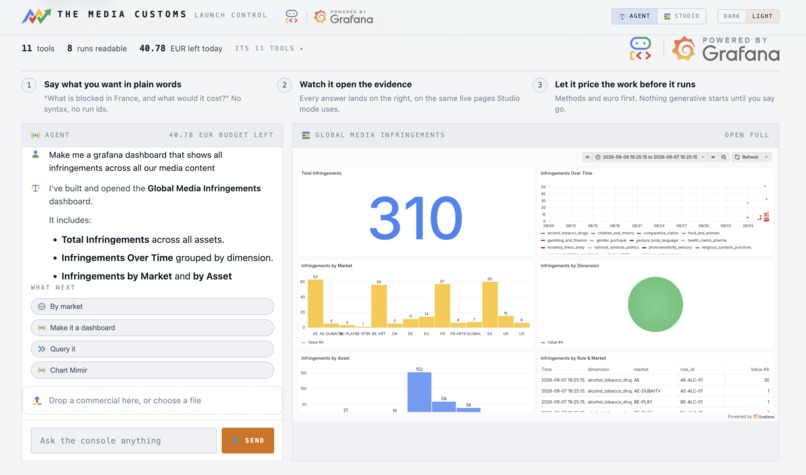Switch to Agent mode
806x475 pixels.
point(634,16)
